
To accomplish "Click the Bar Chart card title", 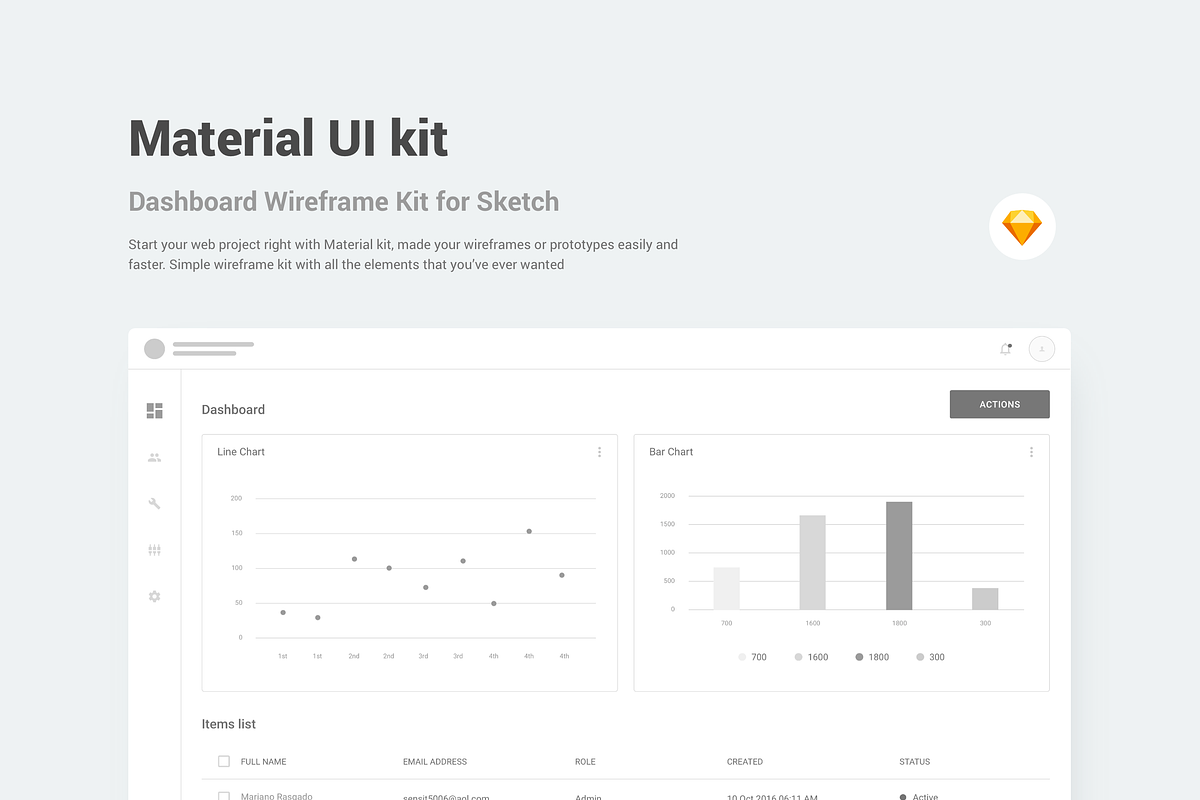I will tap(671, 452).
